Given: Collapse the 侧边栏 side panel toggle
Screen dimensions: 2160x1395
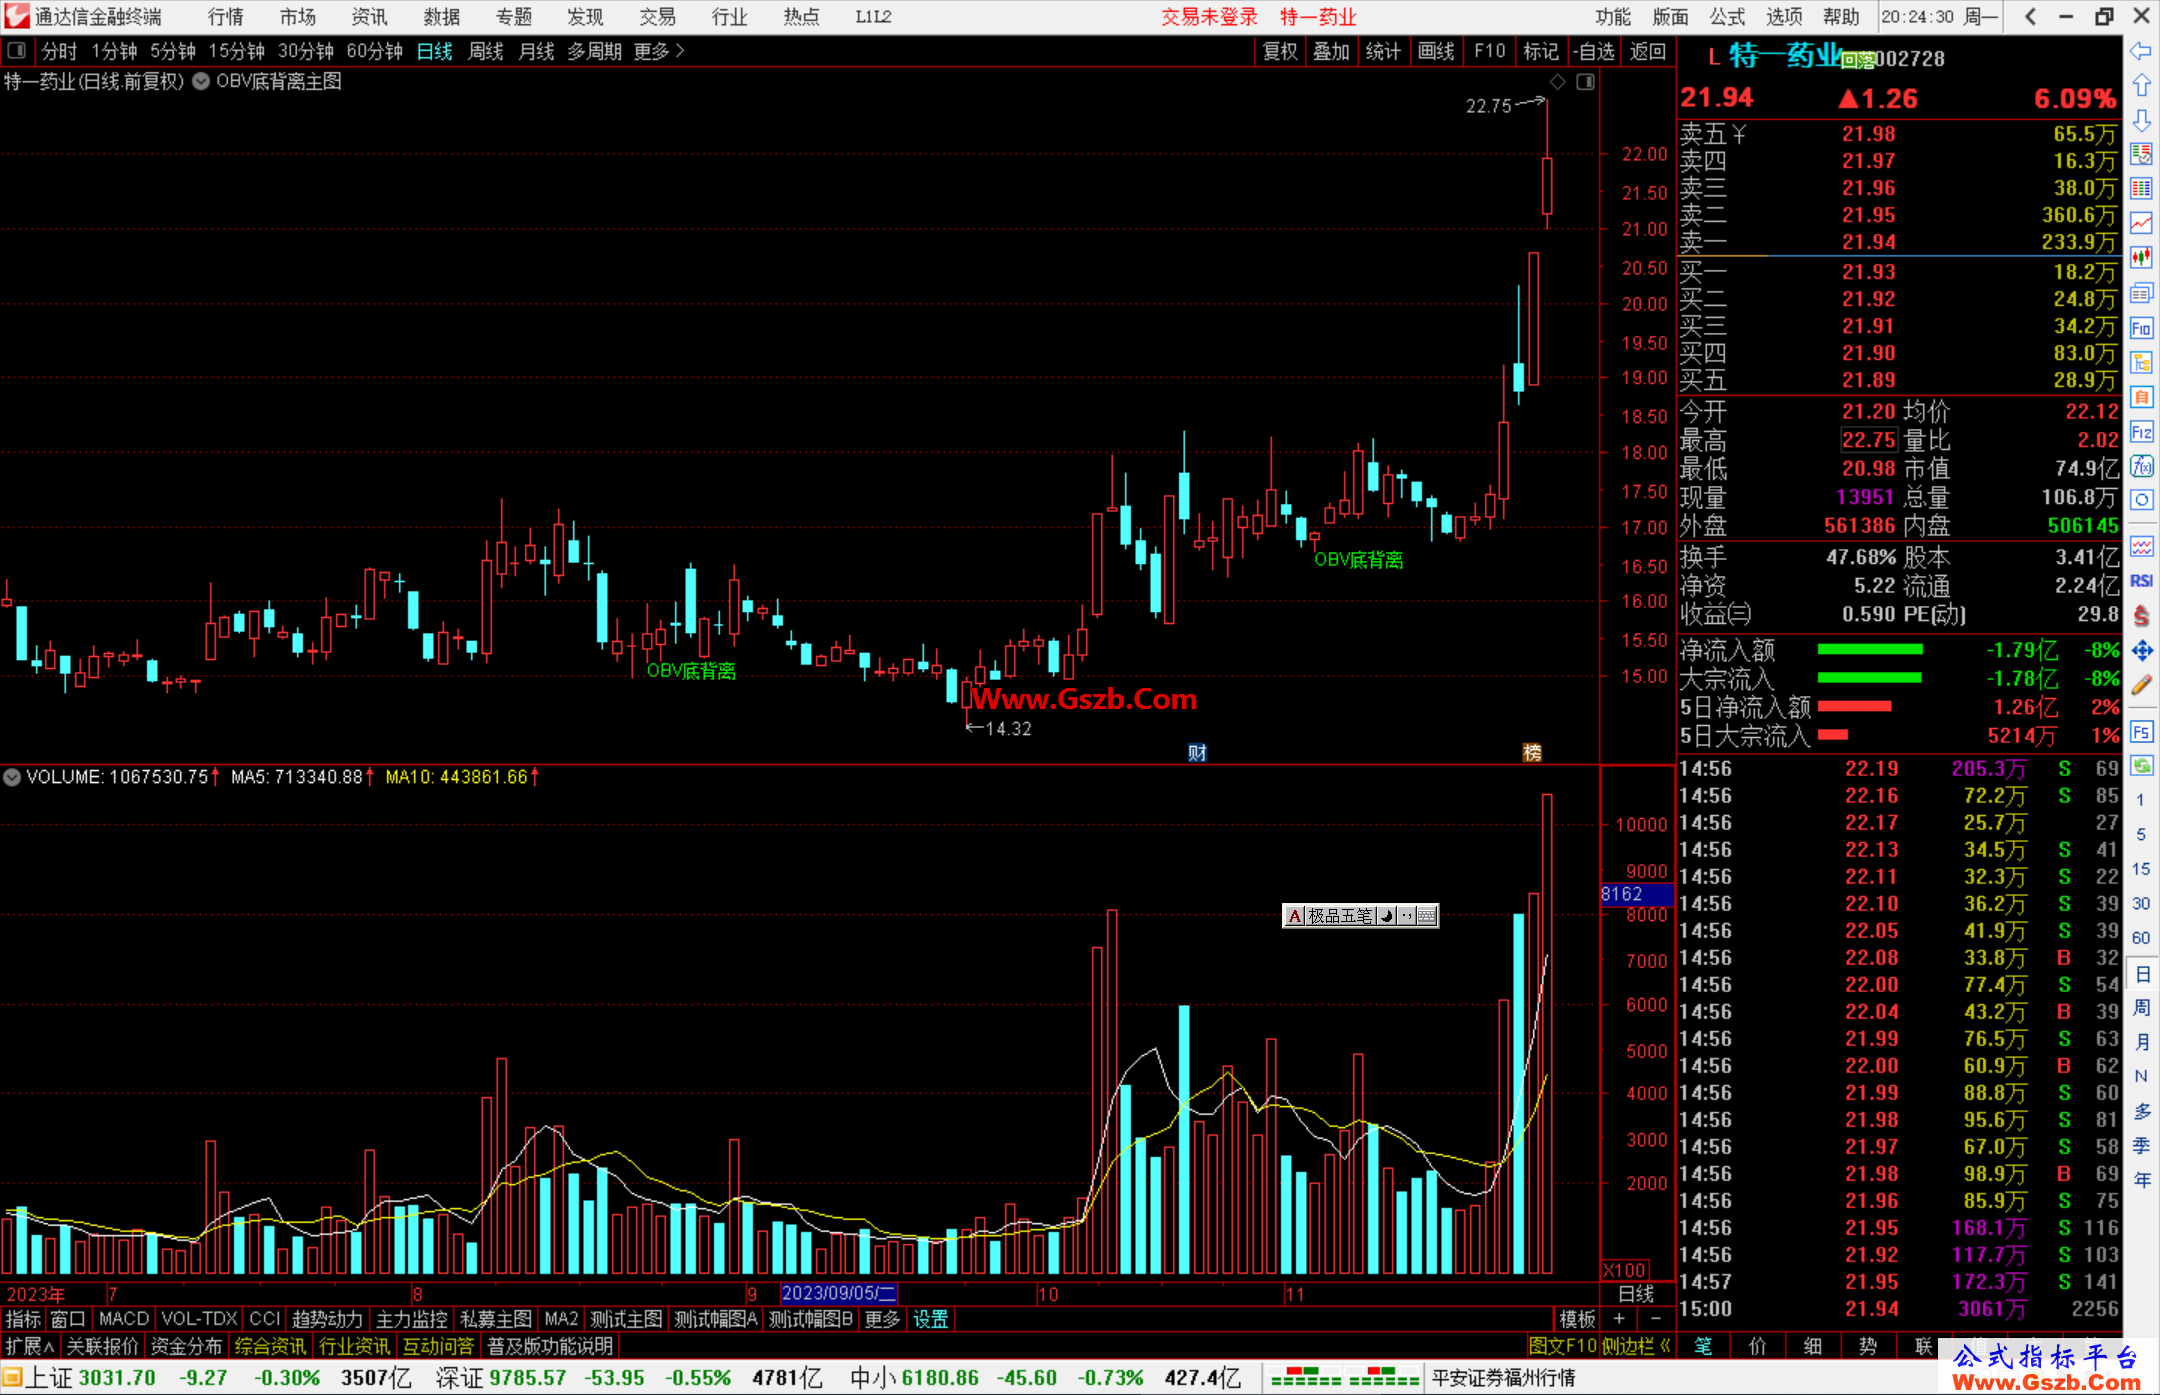Looking at the screenshot, I should tap(1637, 1346).
